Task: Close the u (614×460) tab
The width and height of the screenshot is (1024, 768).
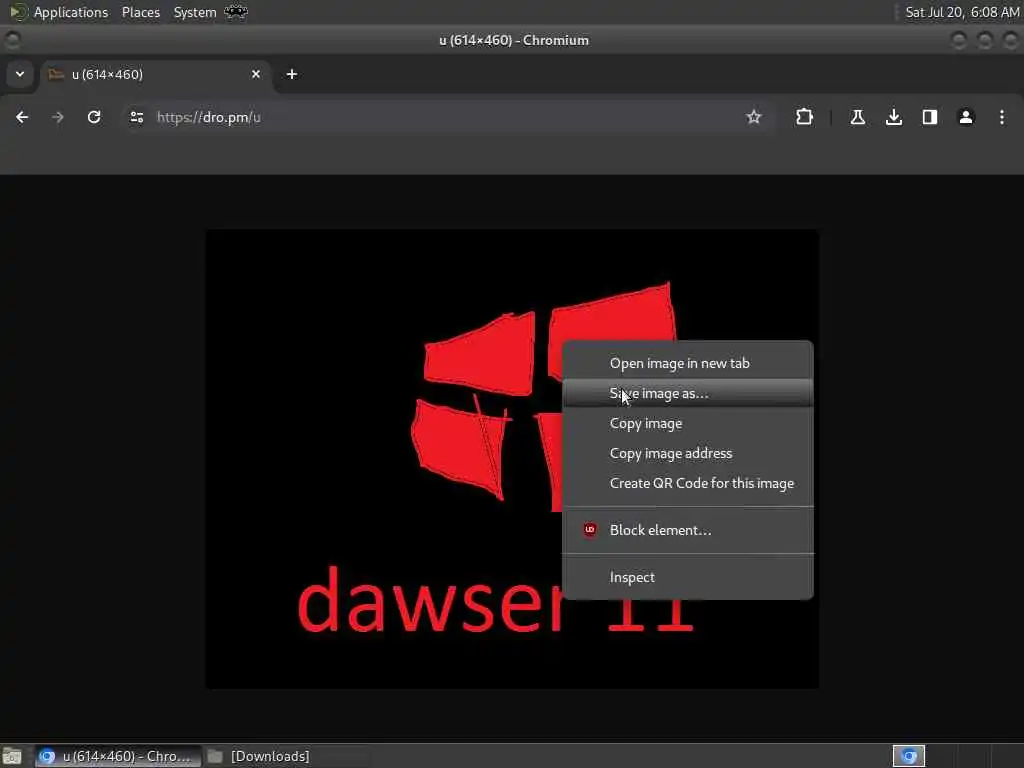Action: (x=256, y=74)
